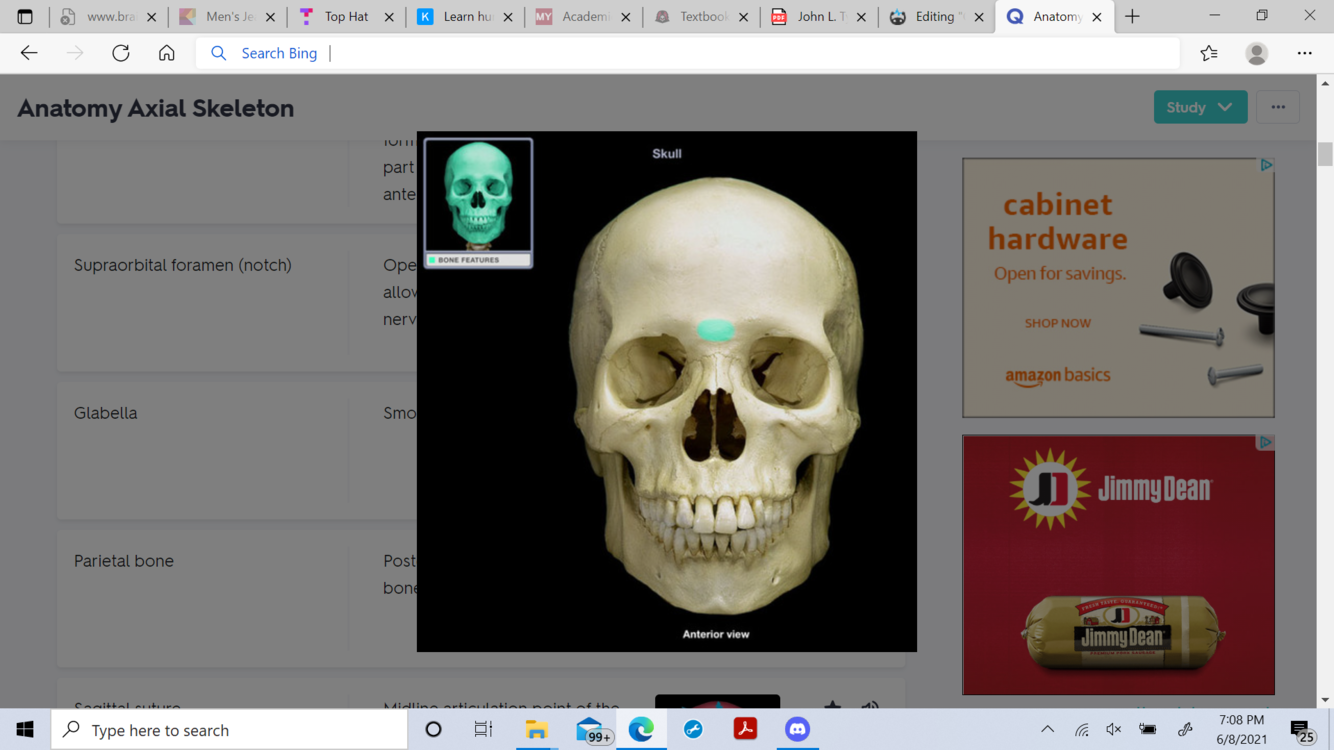This screenshot has height=750, width=1334.
Task: Click the muted volume tray icon
Action: click(x=1114, y=730)
